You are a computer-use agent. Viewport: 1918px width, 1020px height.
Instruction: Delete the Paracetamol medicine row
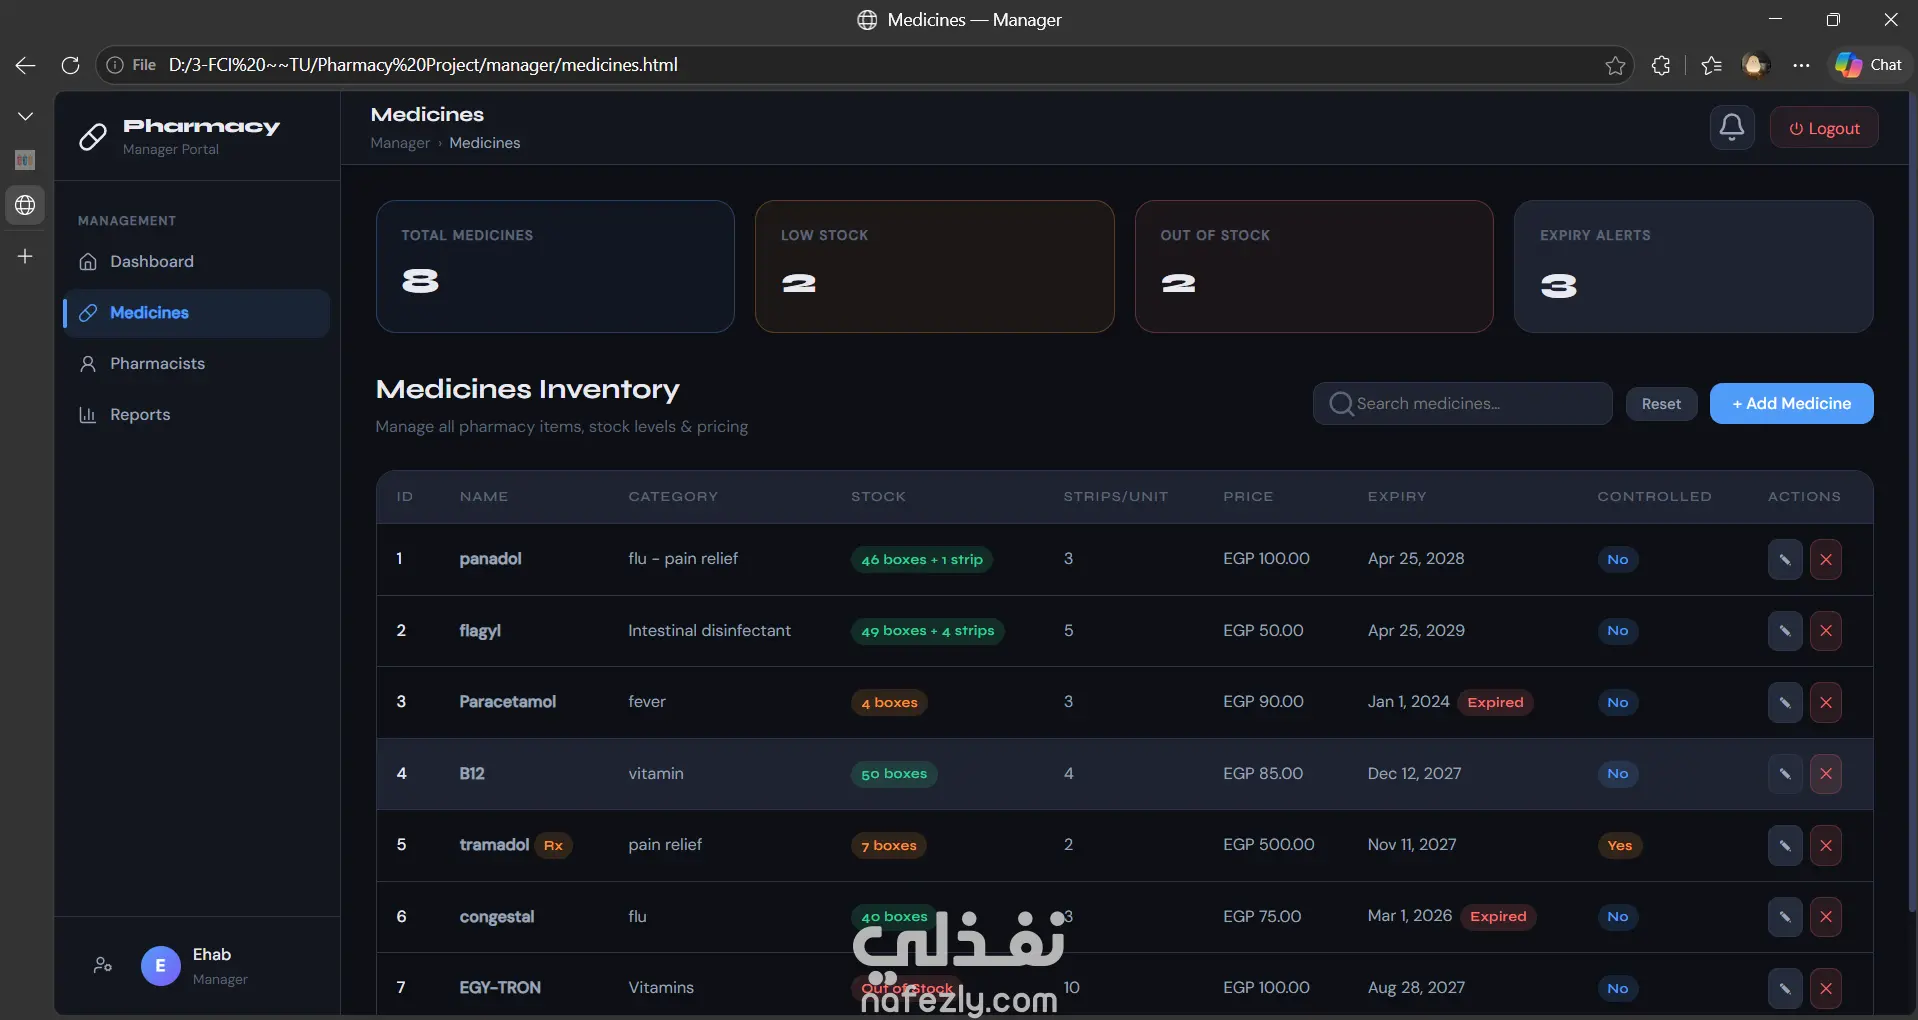pyautogui.click(x=1826, y=702)
